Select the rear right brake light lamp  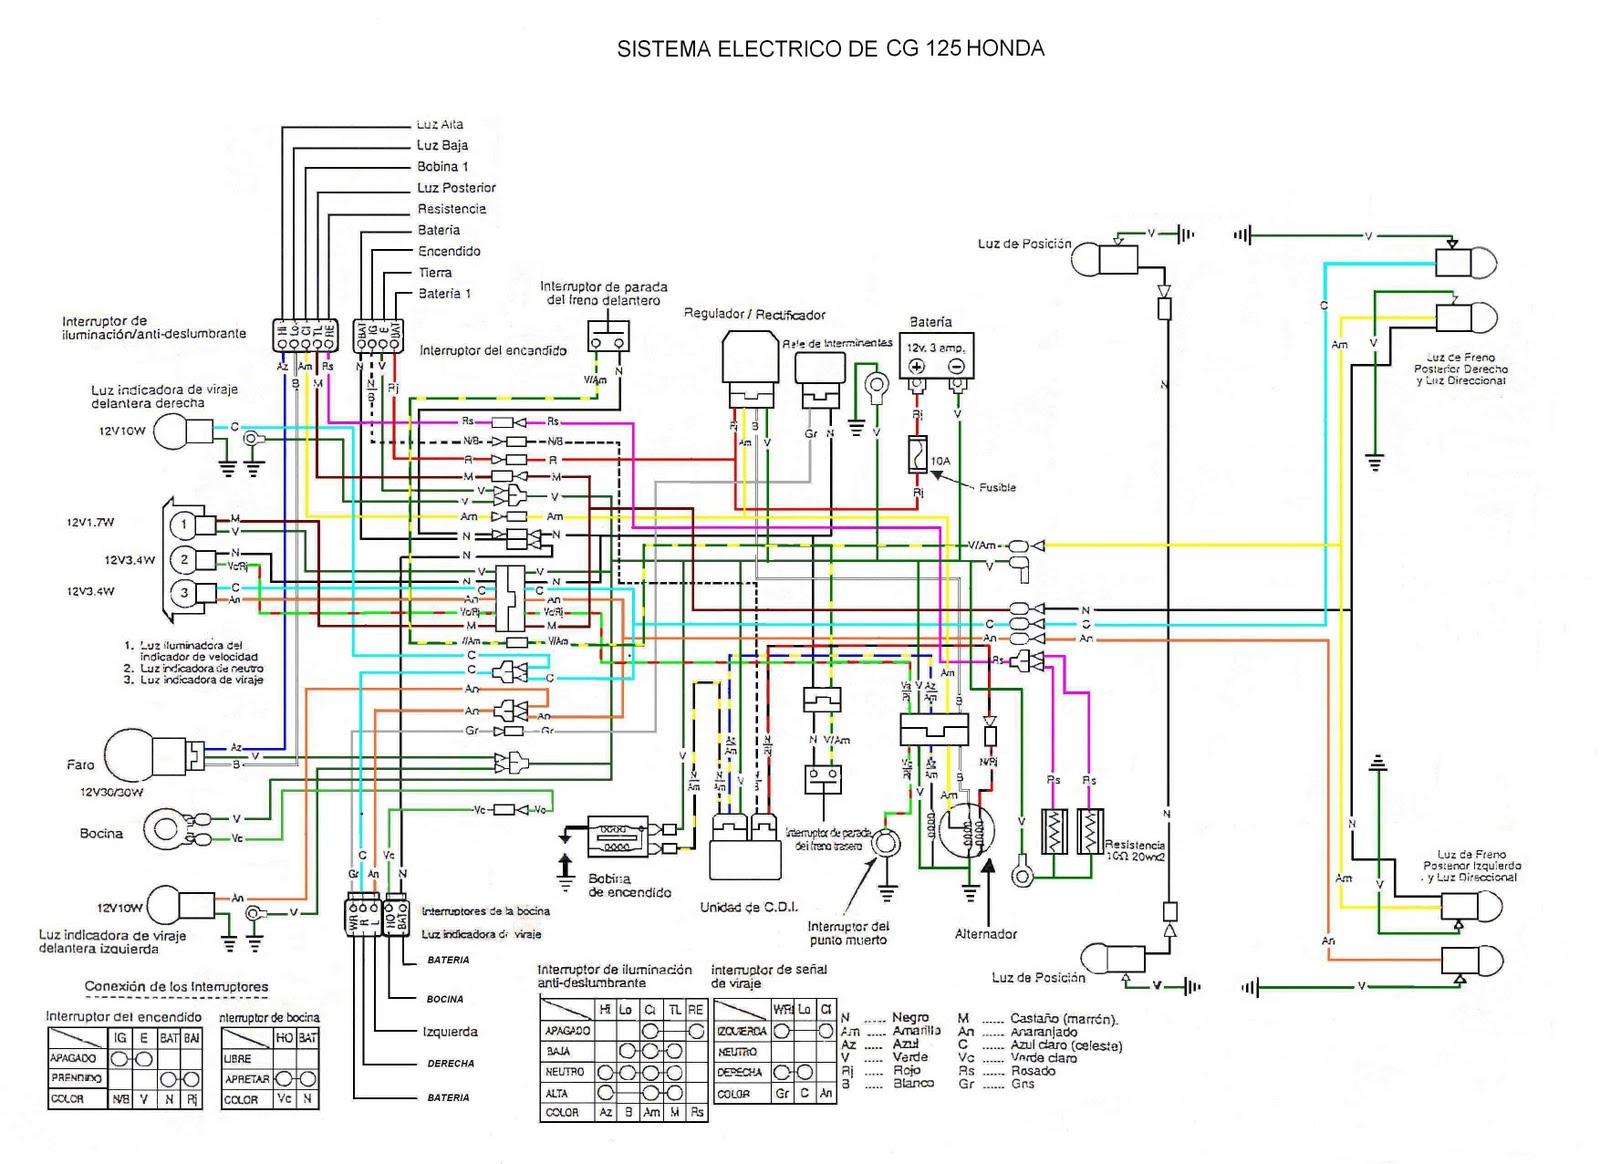(x=1467, y=319)
